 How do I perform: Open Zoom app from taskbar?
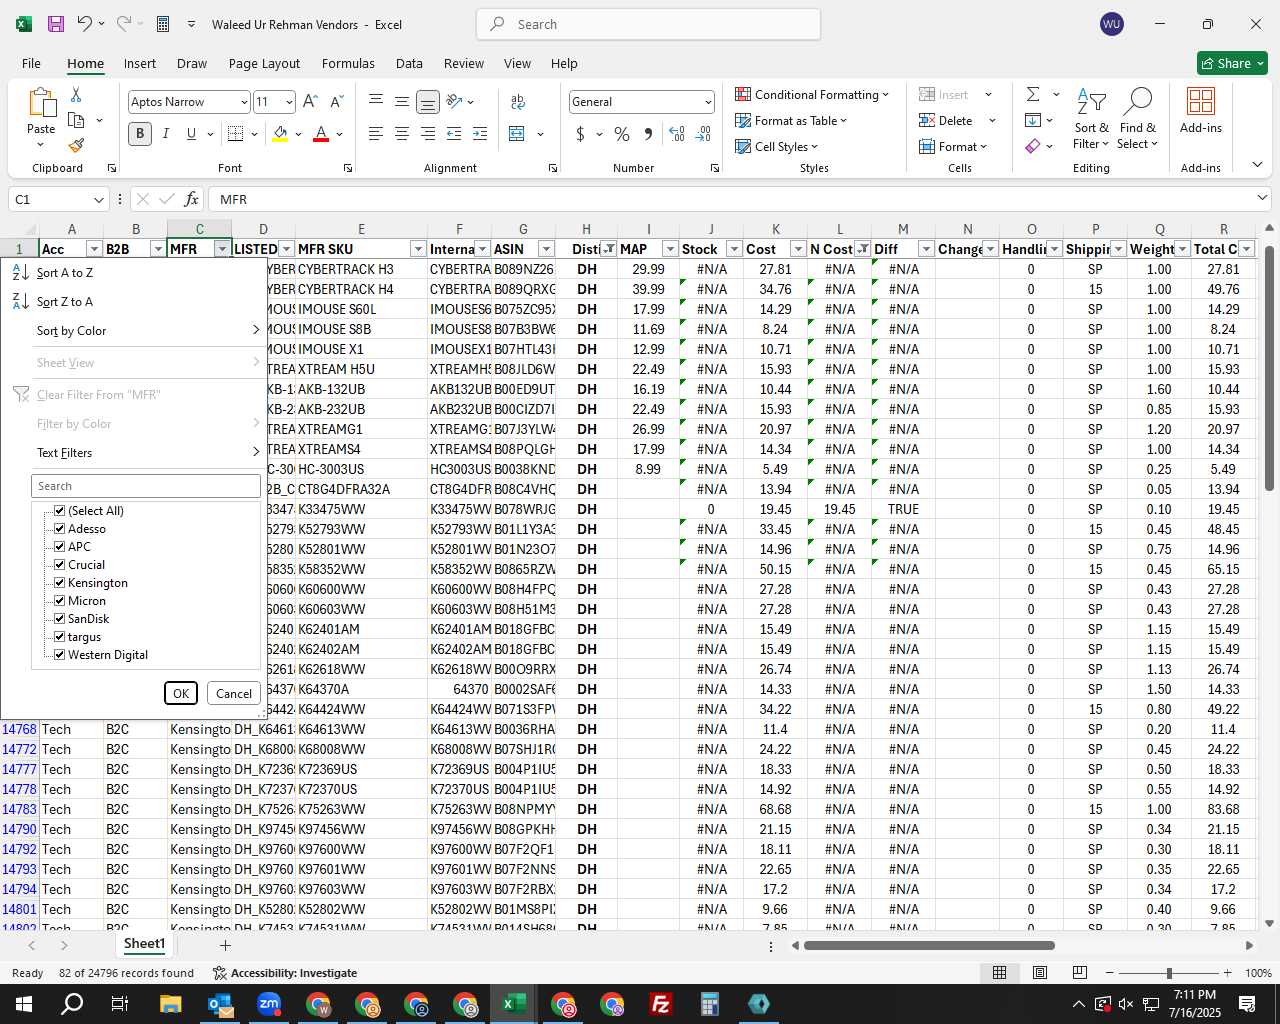coord(269,1004)
